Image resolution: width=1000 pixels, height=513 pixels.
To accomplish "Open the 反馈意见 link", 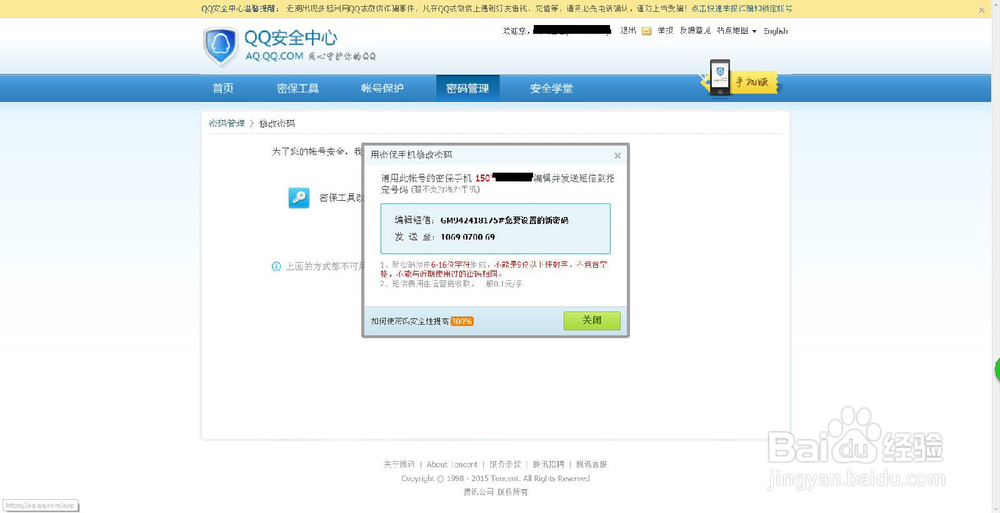I will [x=695, y=31].
